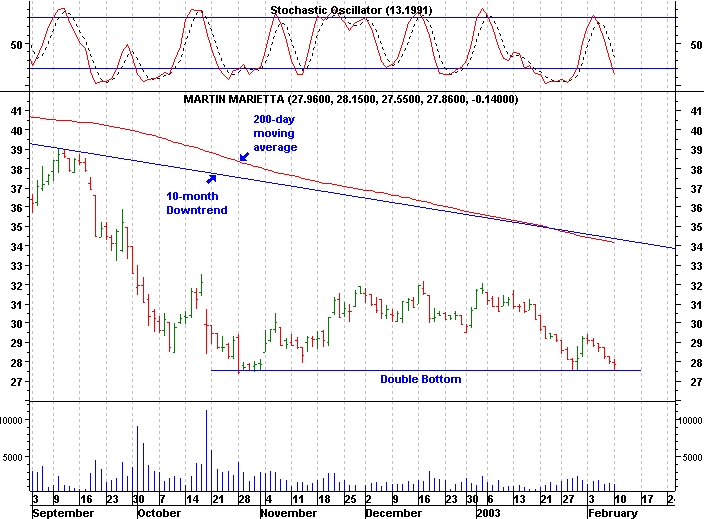705x519 pixels.
Task: Select date label 7 in October
Action: 162,499
